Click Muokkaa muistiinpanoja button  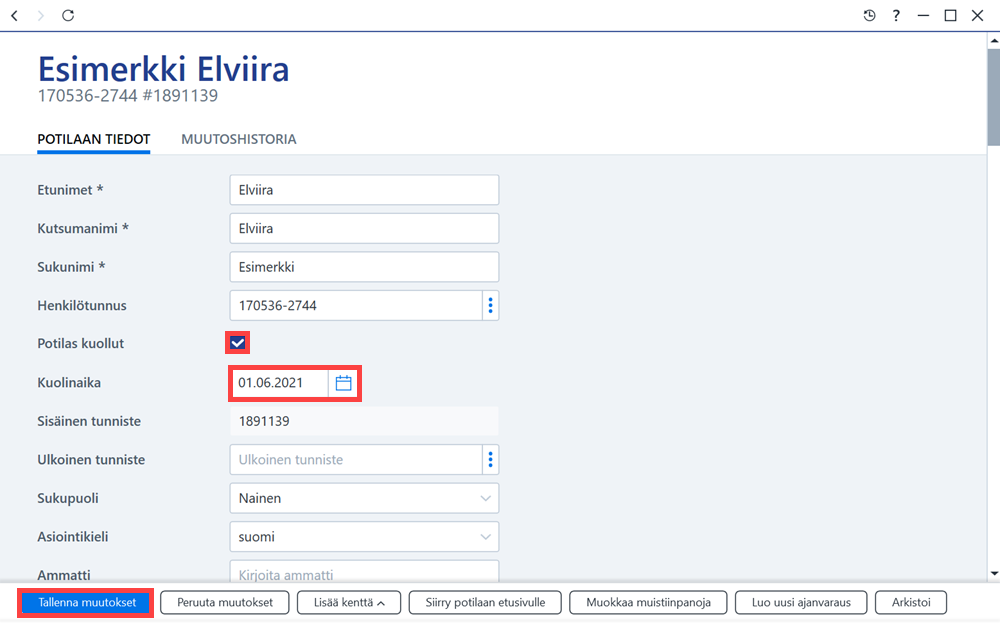point(649,602)
